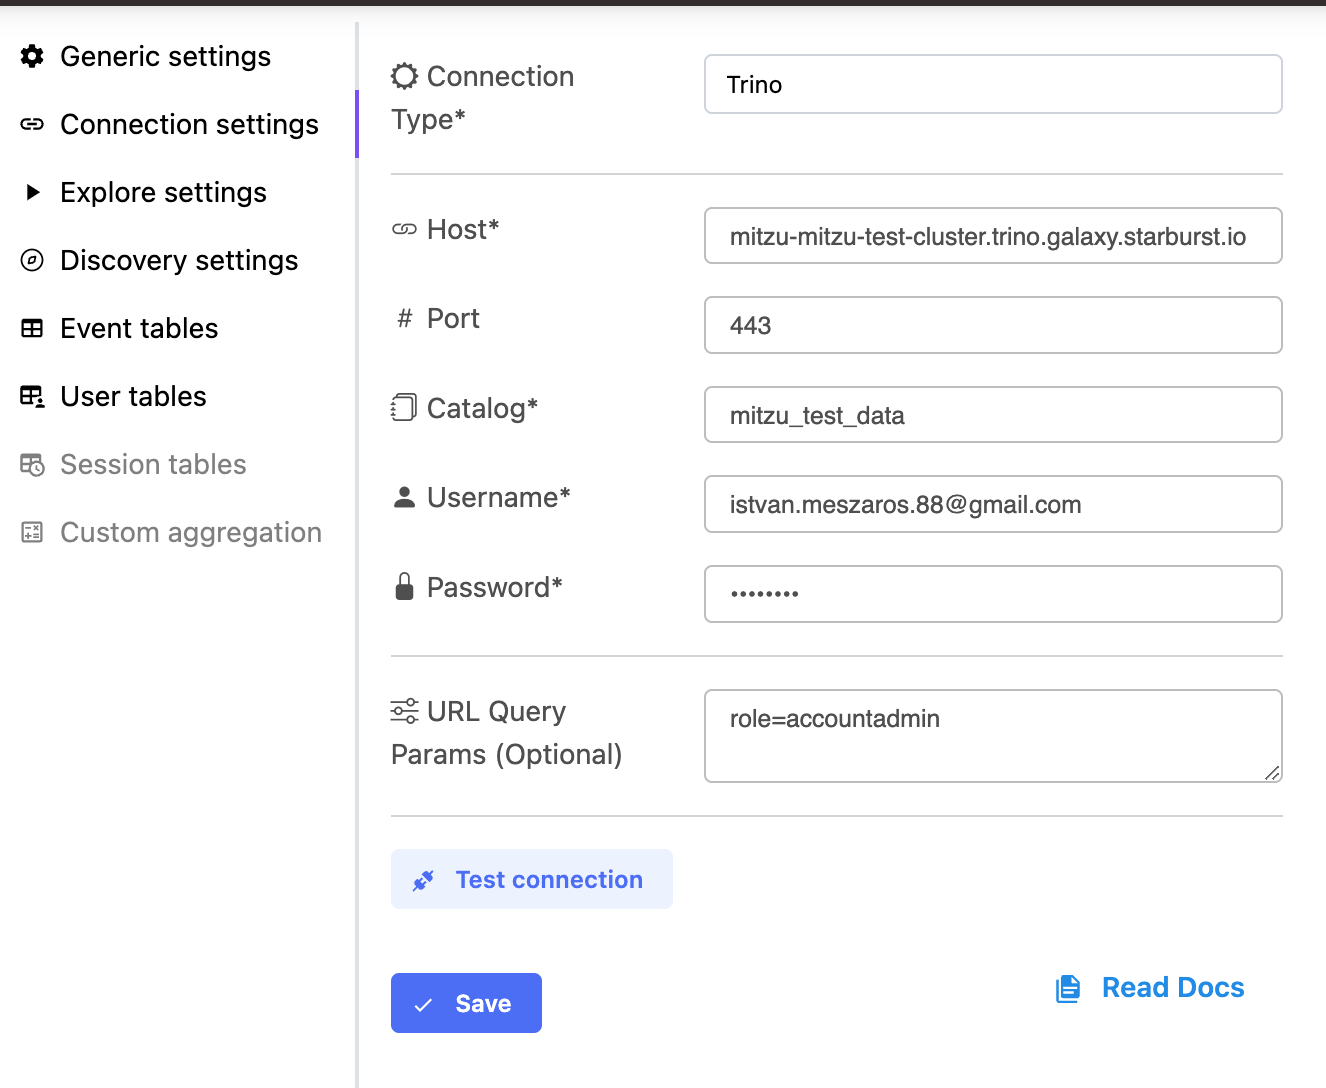Focus the Host input field

pos(992,236)
